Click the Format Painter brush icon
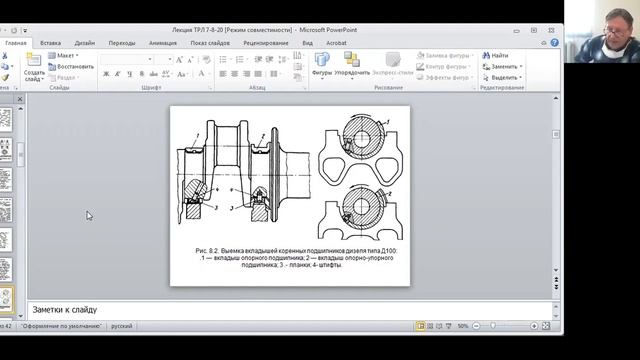 click(x=5, y=77)
